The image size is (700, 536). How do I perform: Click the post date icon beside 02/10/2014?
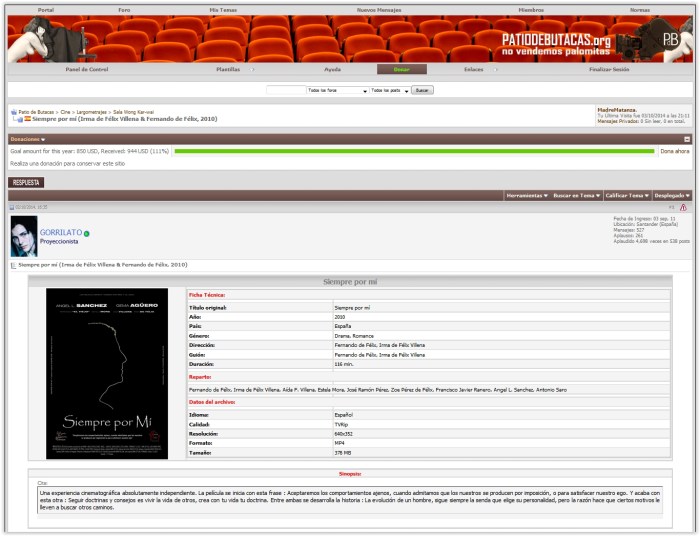point(12,208)
